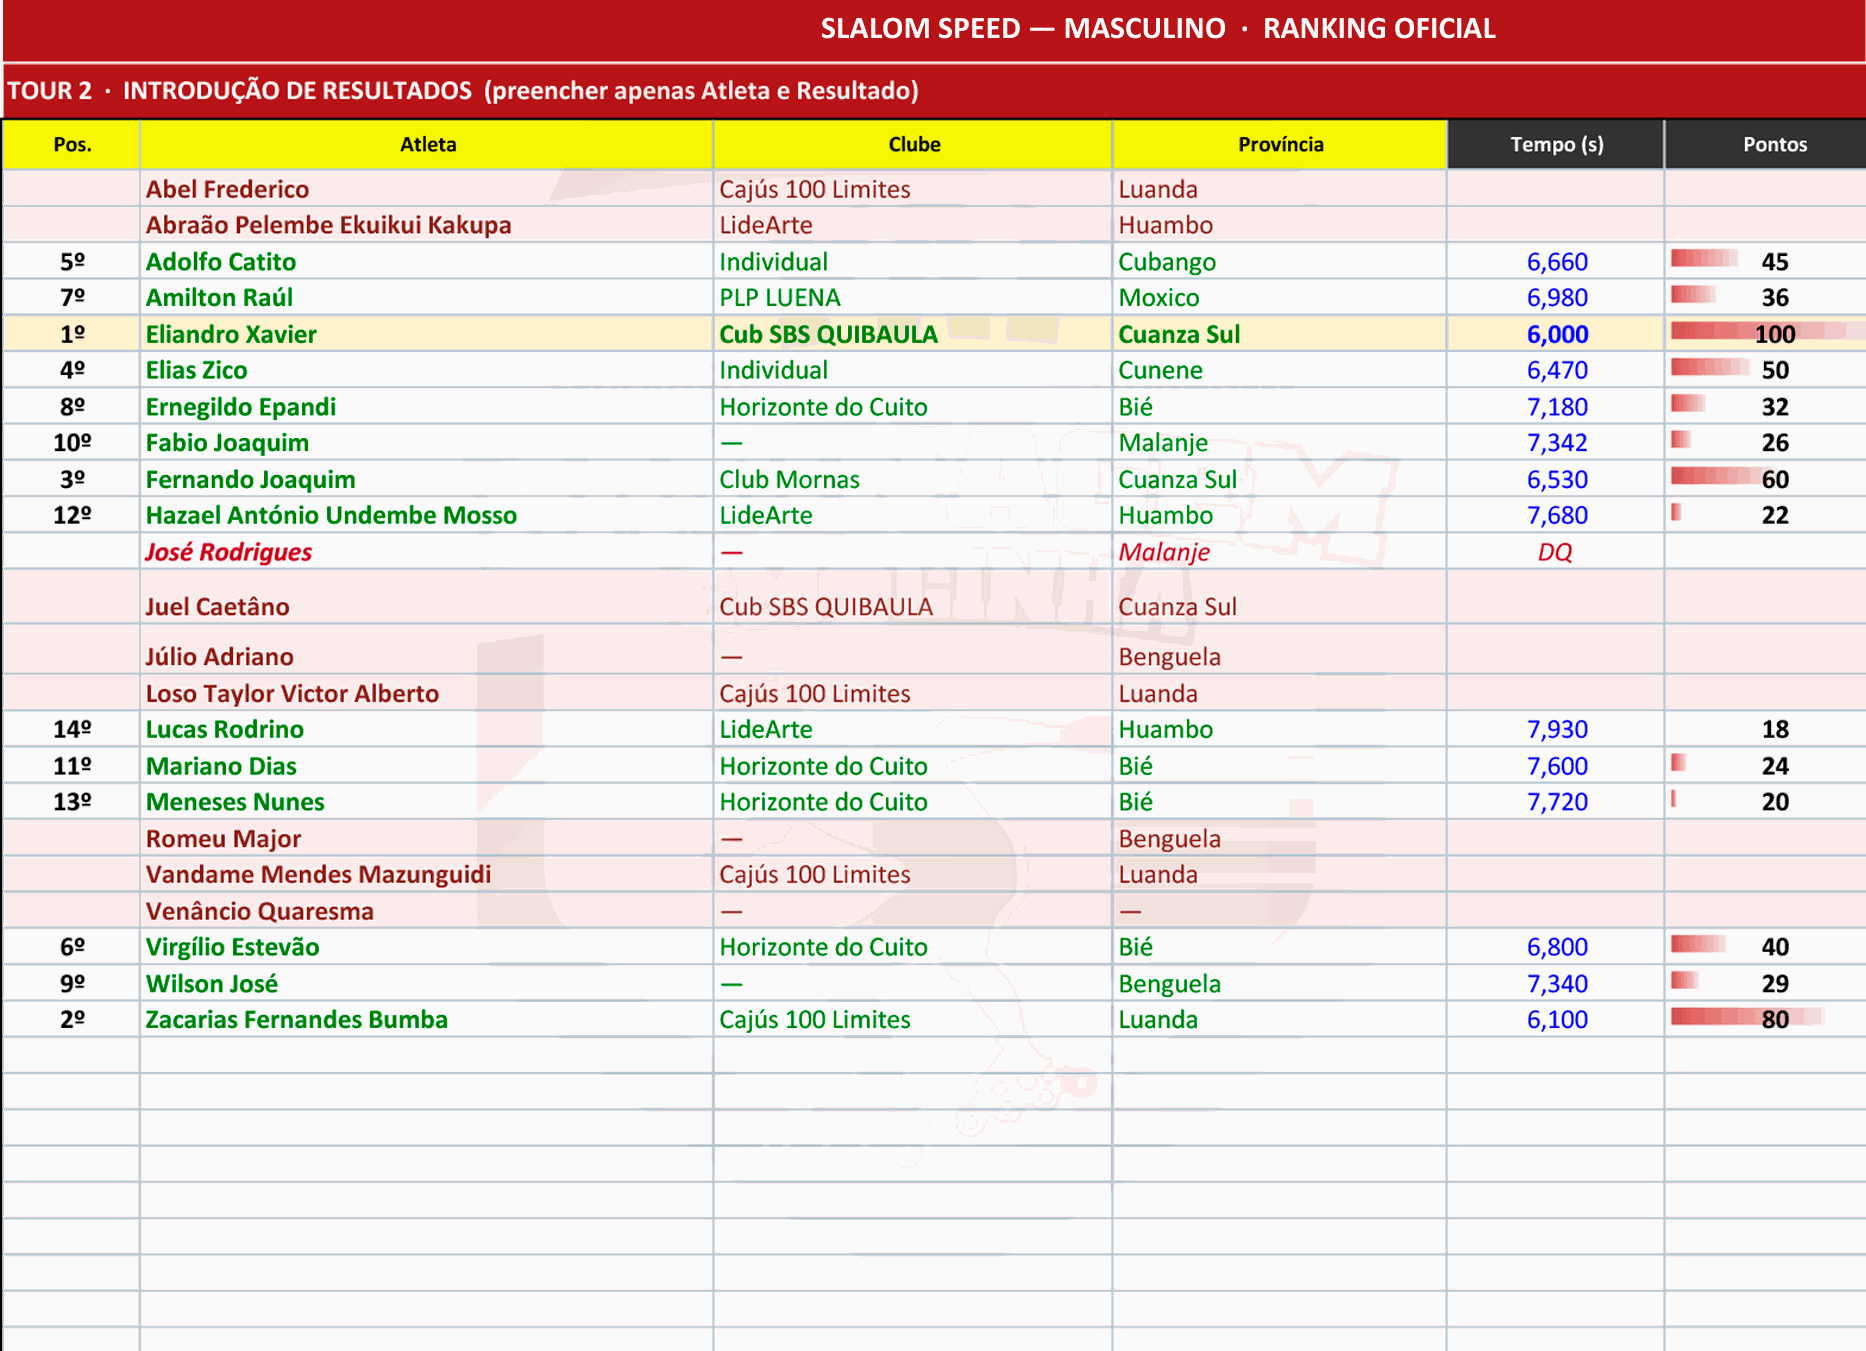Click points cell showing 100
The image size is (1866, 1351).
tap(1766, 334)
